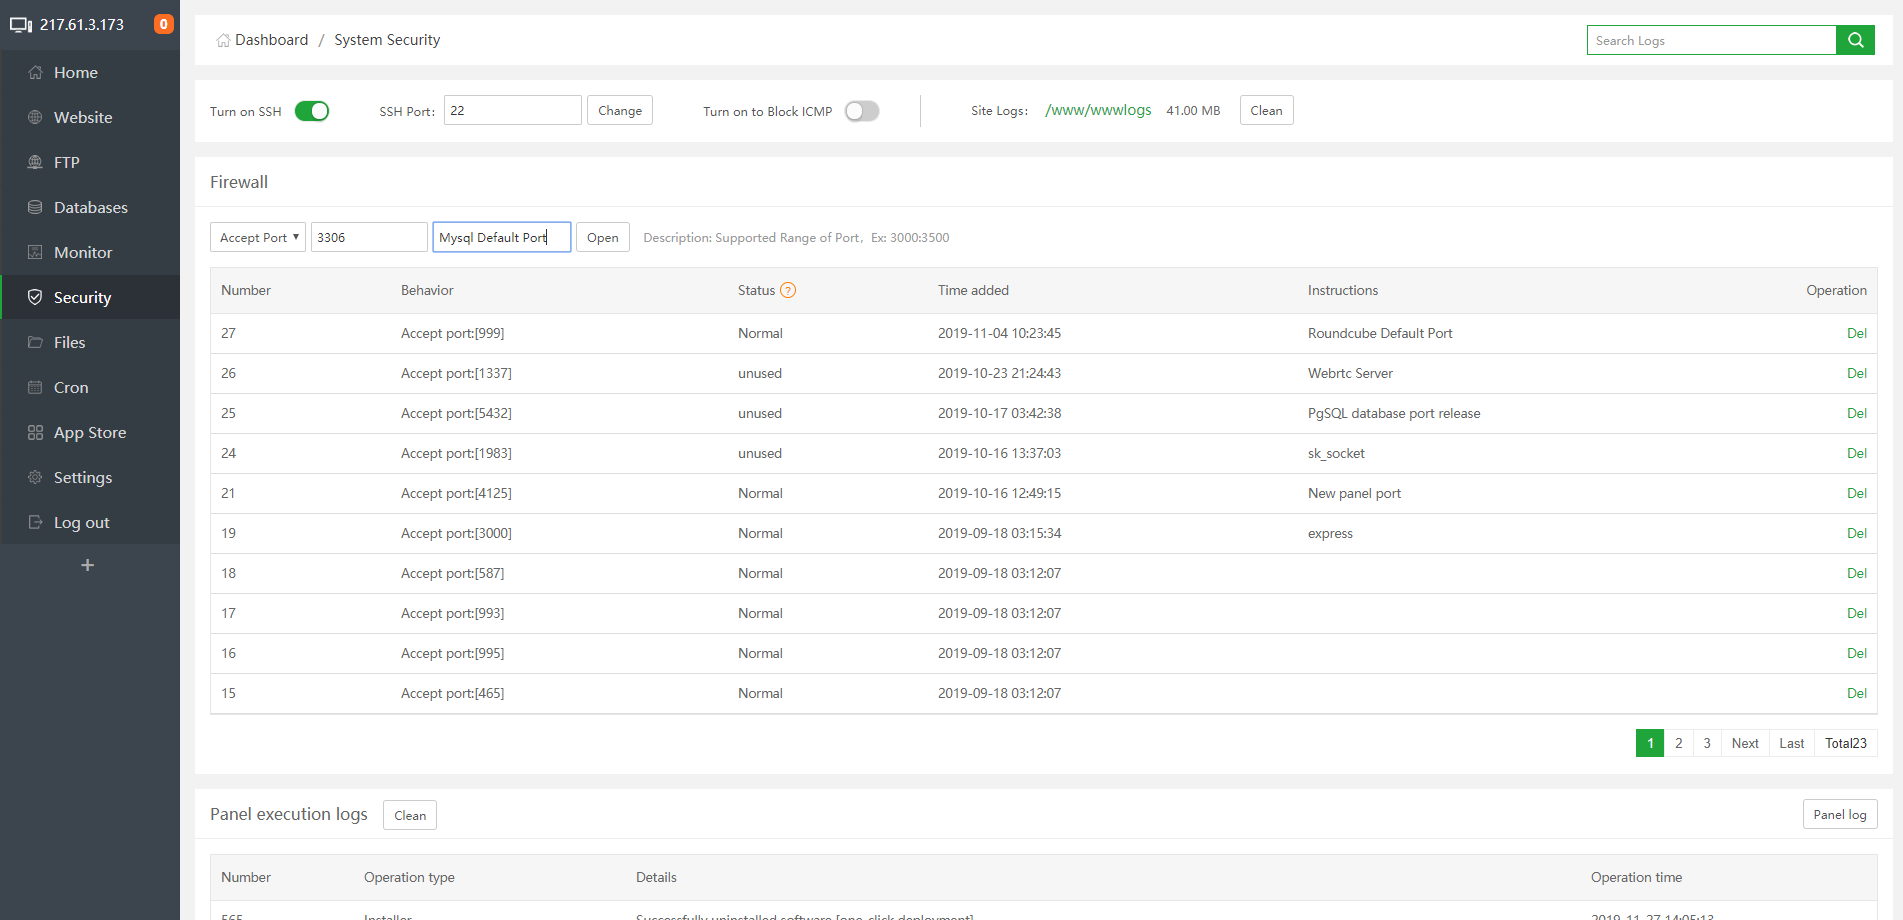
Task: Go to the Files menu item
Action: click(69, 342)
